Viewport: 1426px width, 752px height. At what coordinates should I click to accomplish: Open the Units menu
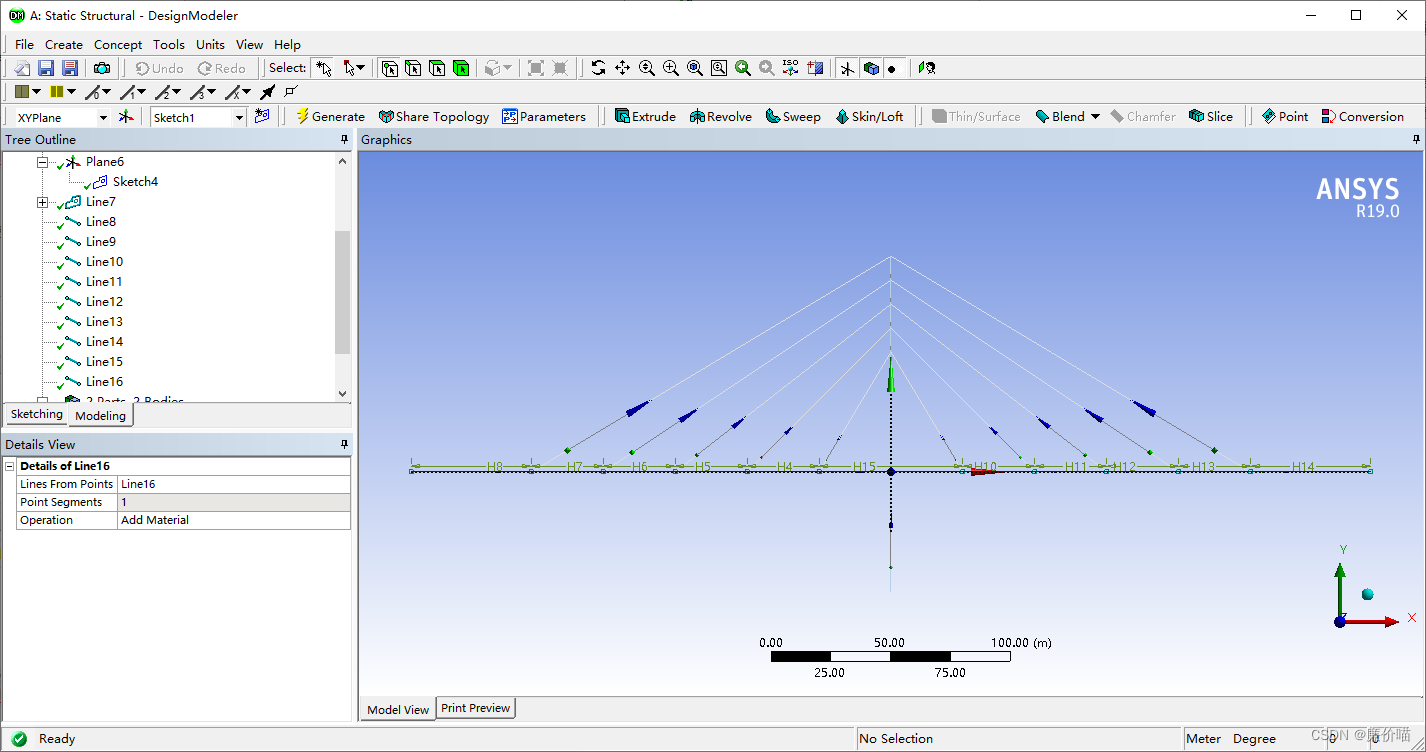pyautogui.click(x=210, y=44)
